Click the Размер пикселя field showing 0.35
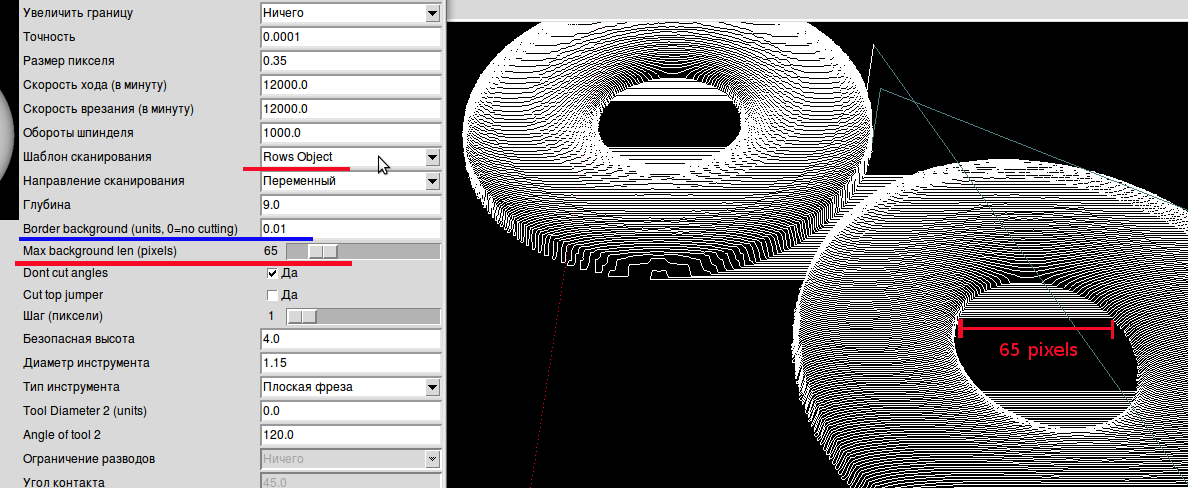Image resolution: width=1188 pixels, height=488 pixels. pyautogui.click(x=350, y=61)
